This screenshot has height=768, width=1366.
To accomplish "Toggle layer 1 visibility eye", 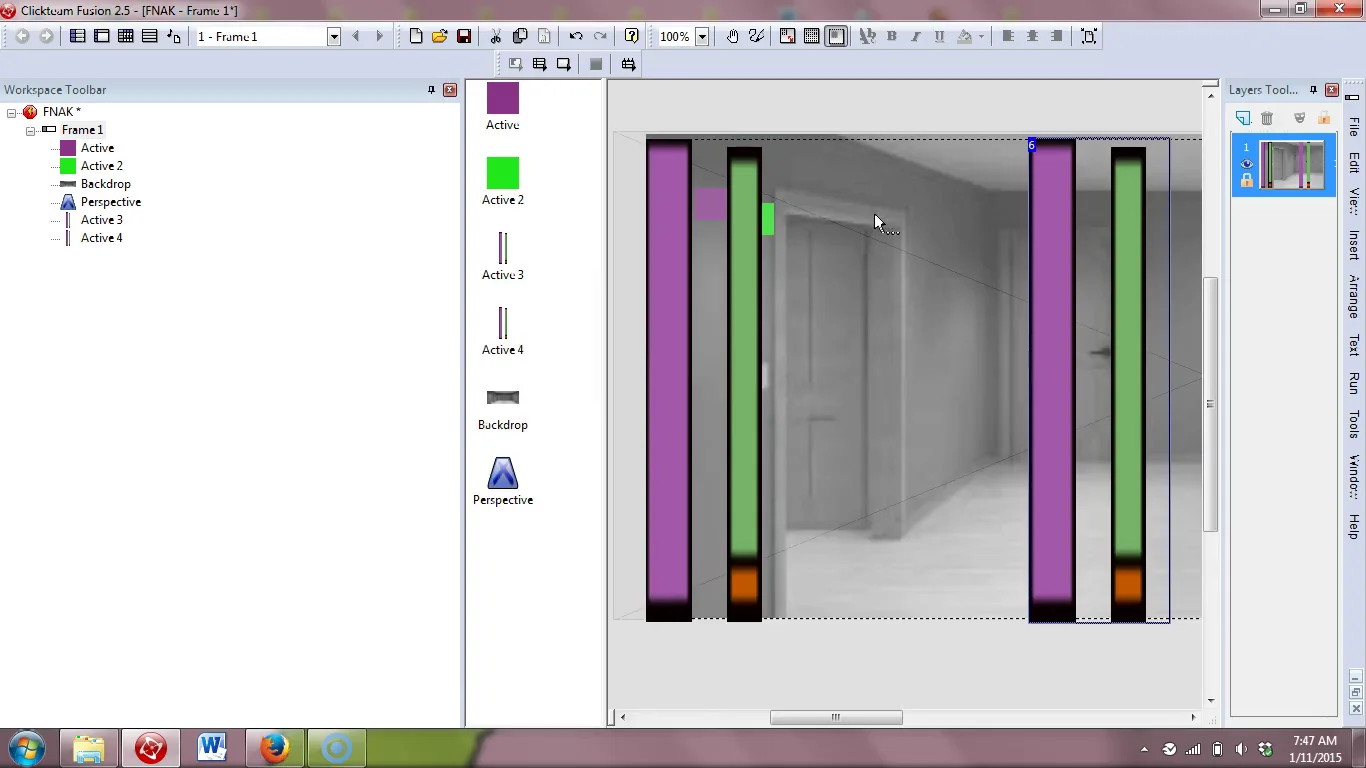I will (1246, 164).
